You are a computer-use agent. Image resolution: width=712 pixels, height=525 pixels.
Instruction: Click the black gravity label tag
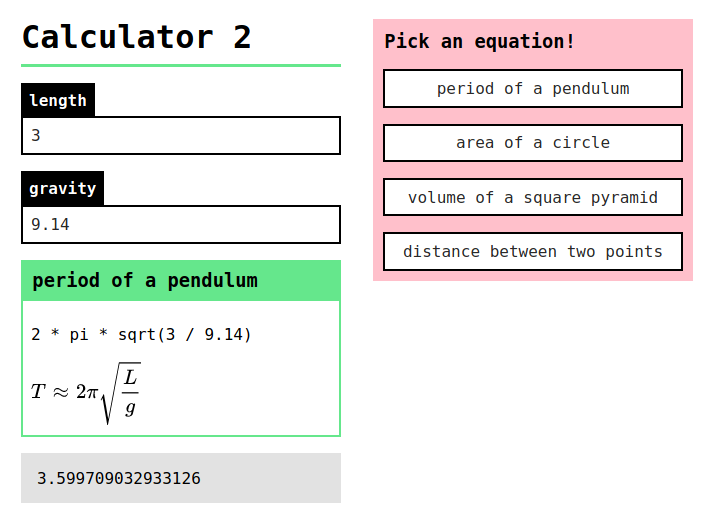[62, 188]
